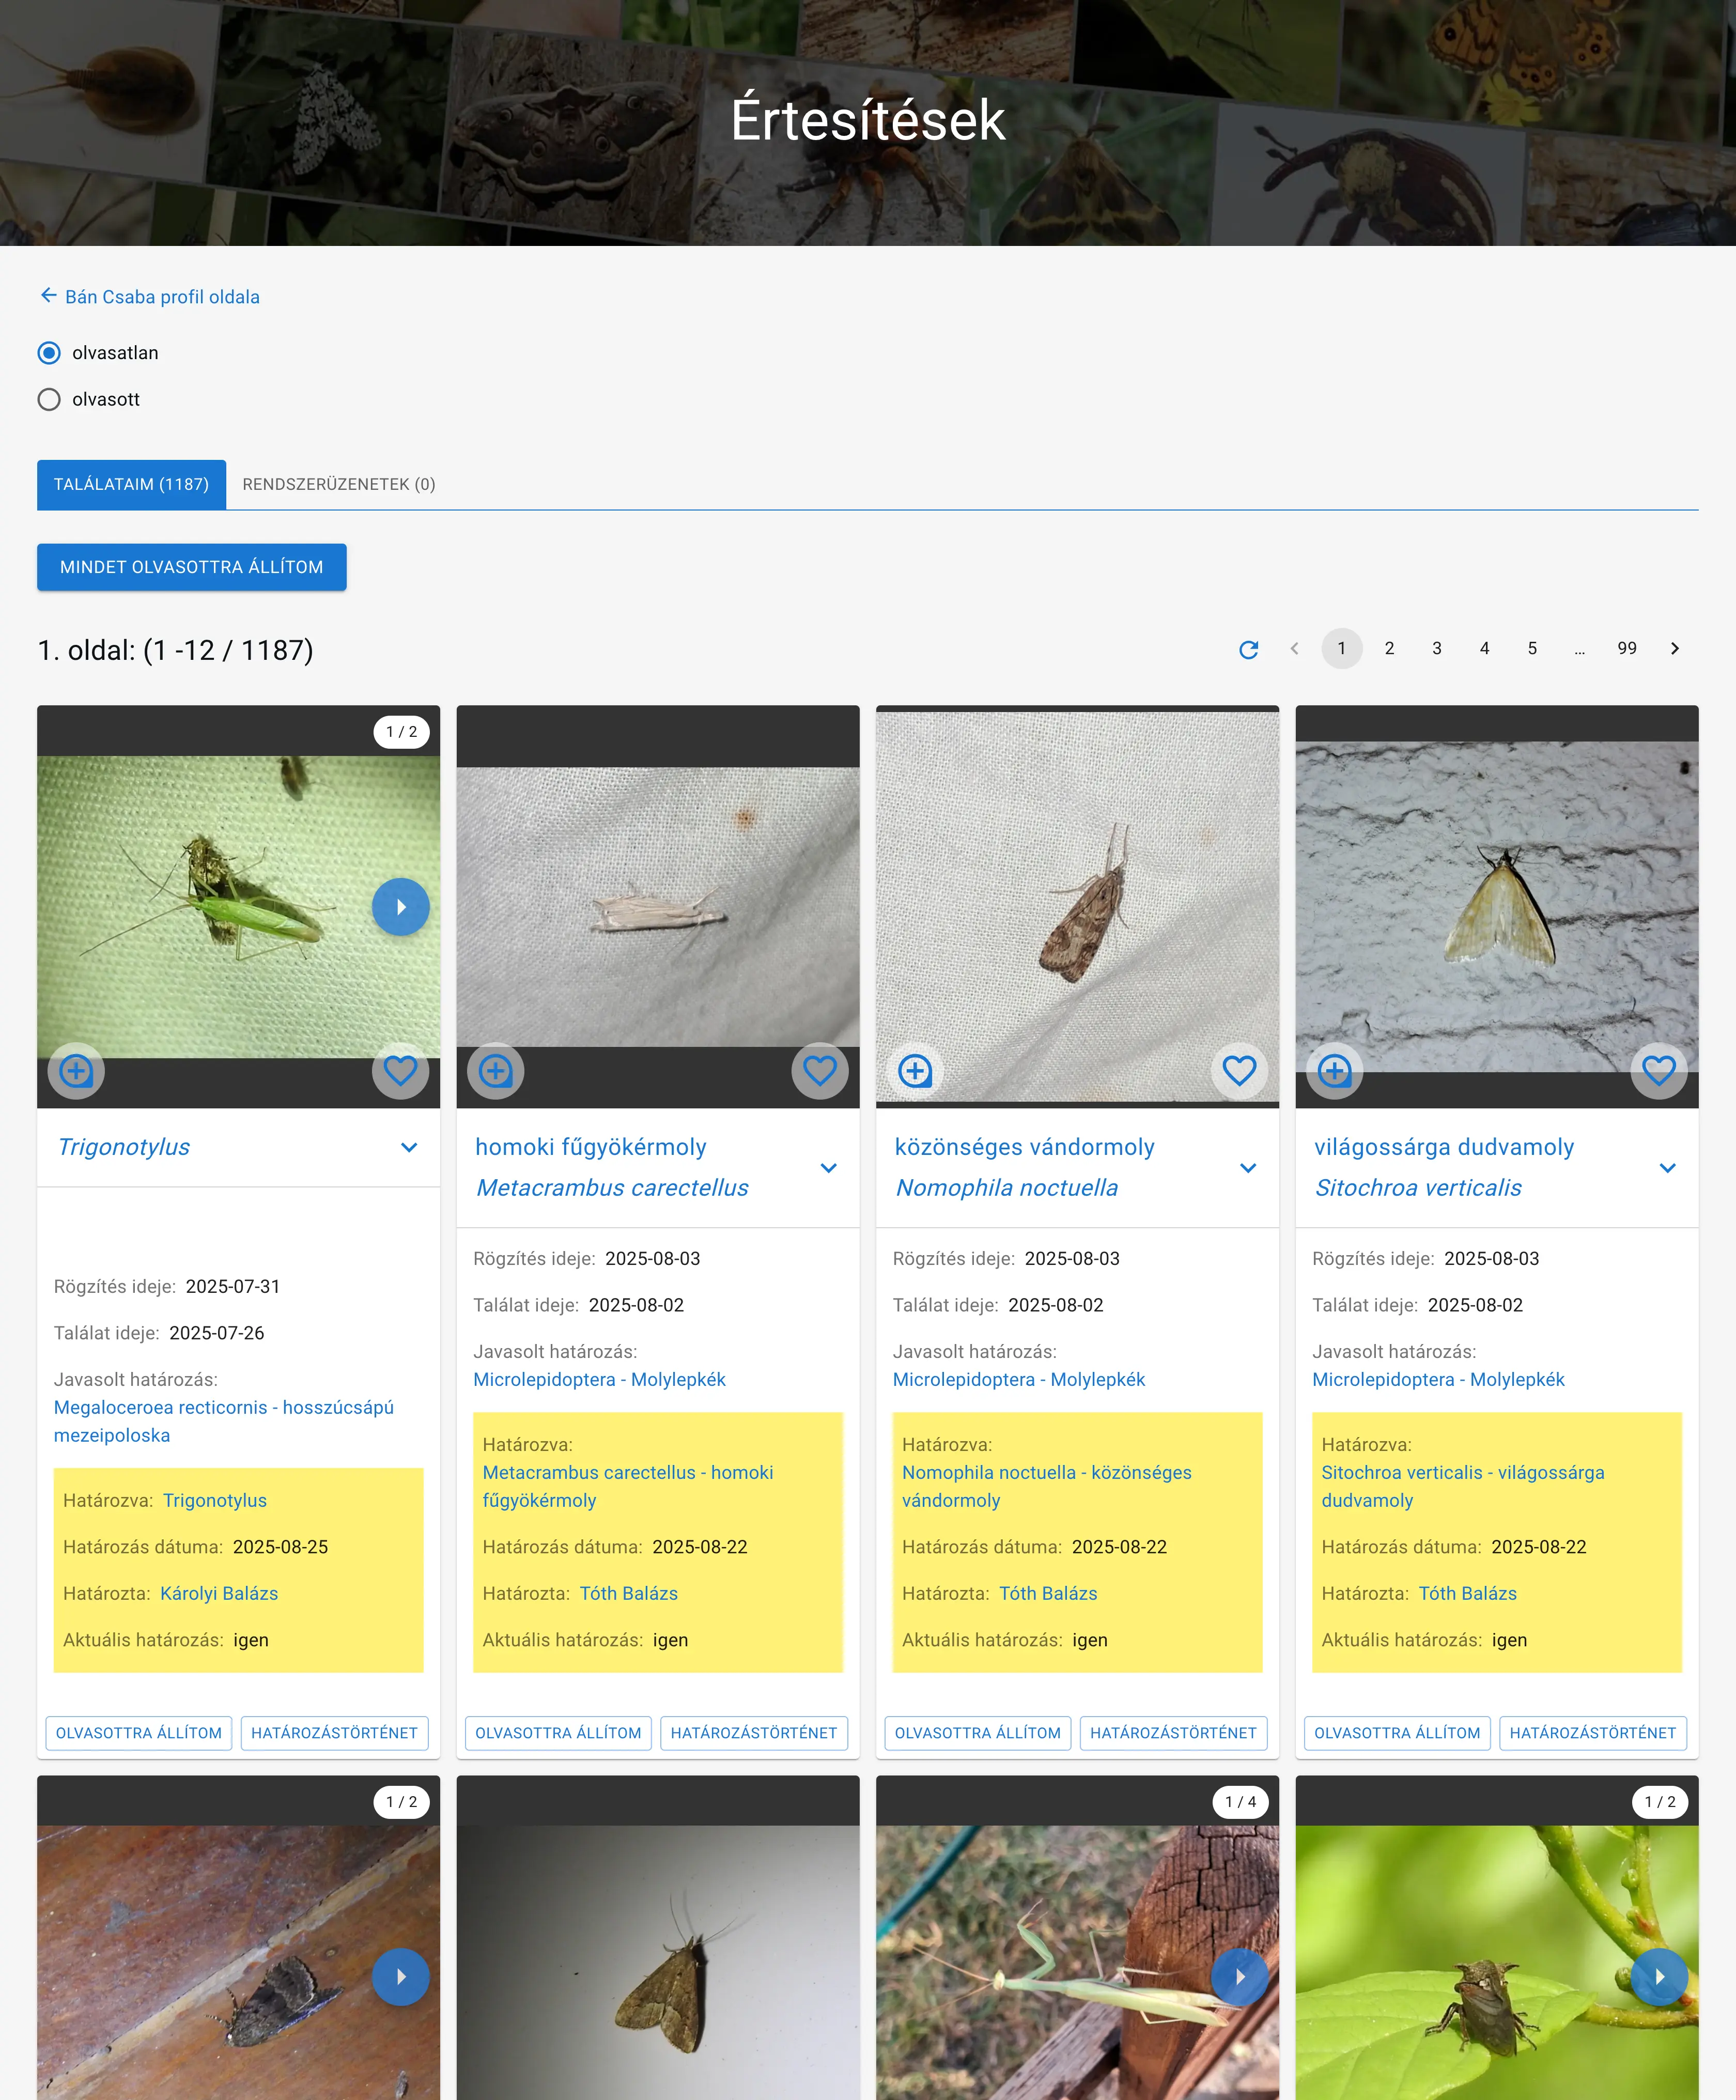This screenshot has height=2100, width=1736.
Task: Jump to page 99 in pagination
Action: [x=1626, y=649]
